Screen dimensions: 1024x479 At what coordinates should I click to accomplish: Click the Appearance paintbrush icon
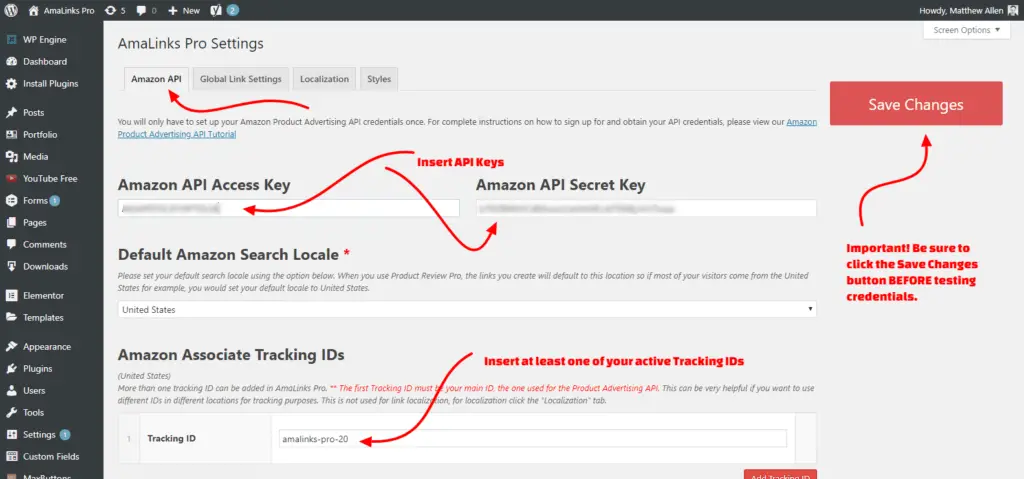pos(11,346)
